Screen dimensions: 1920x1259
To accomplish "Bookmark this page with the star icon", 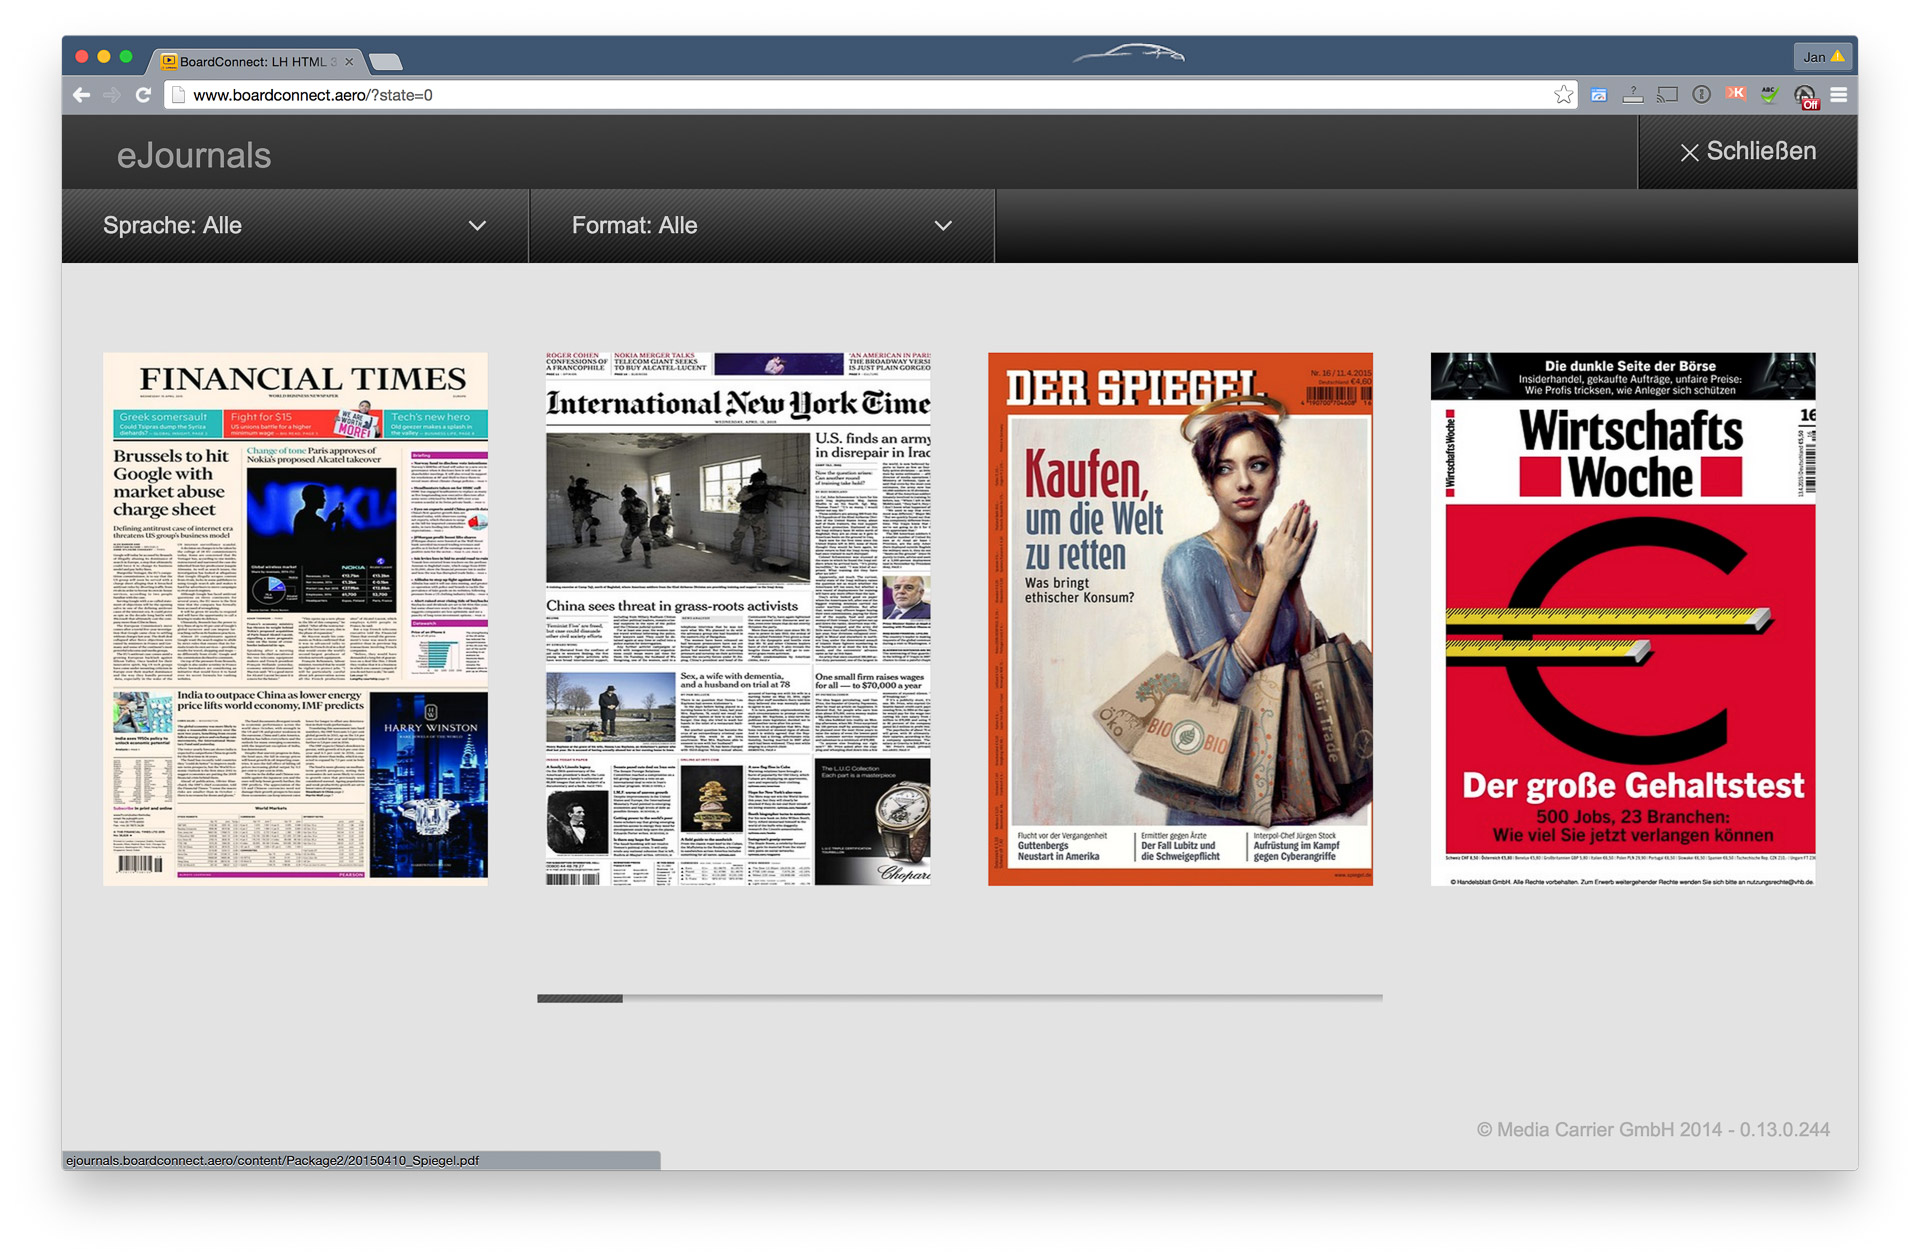I will [1563, 95].
